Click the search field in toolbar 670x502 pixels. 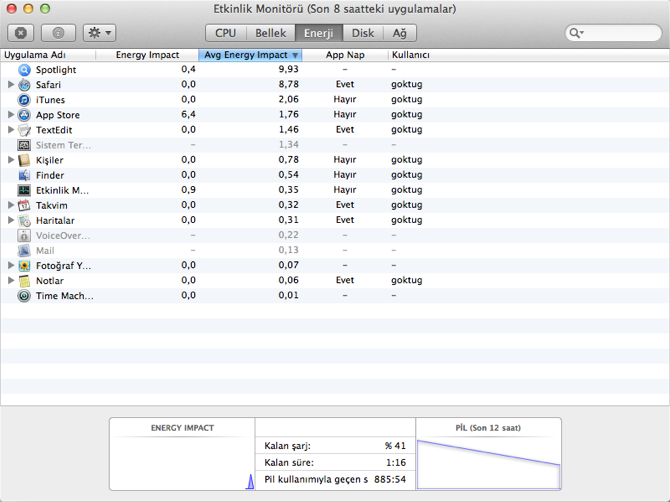click(613, 33)
